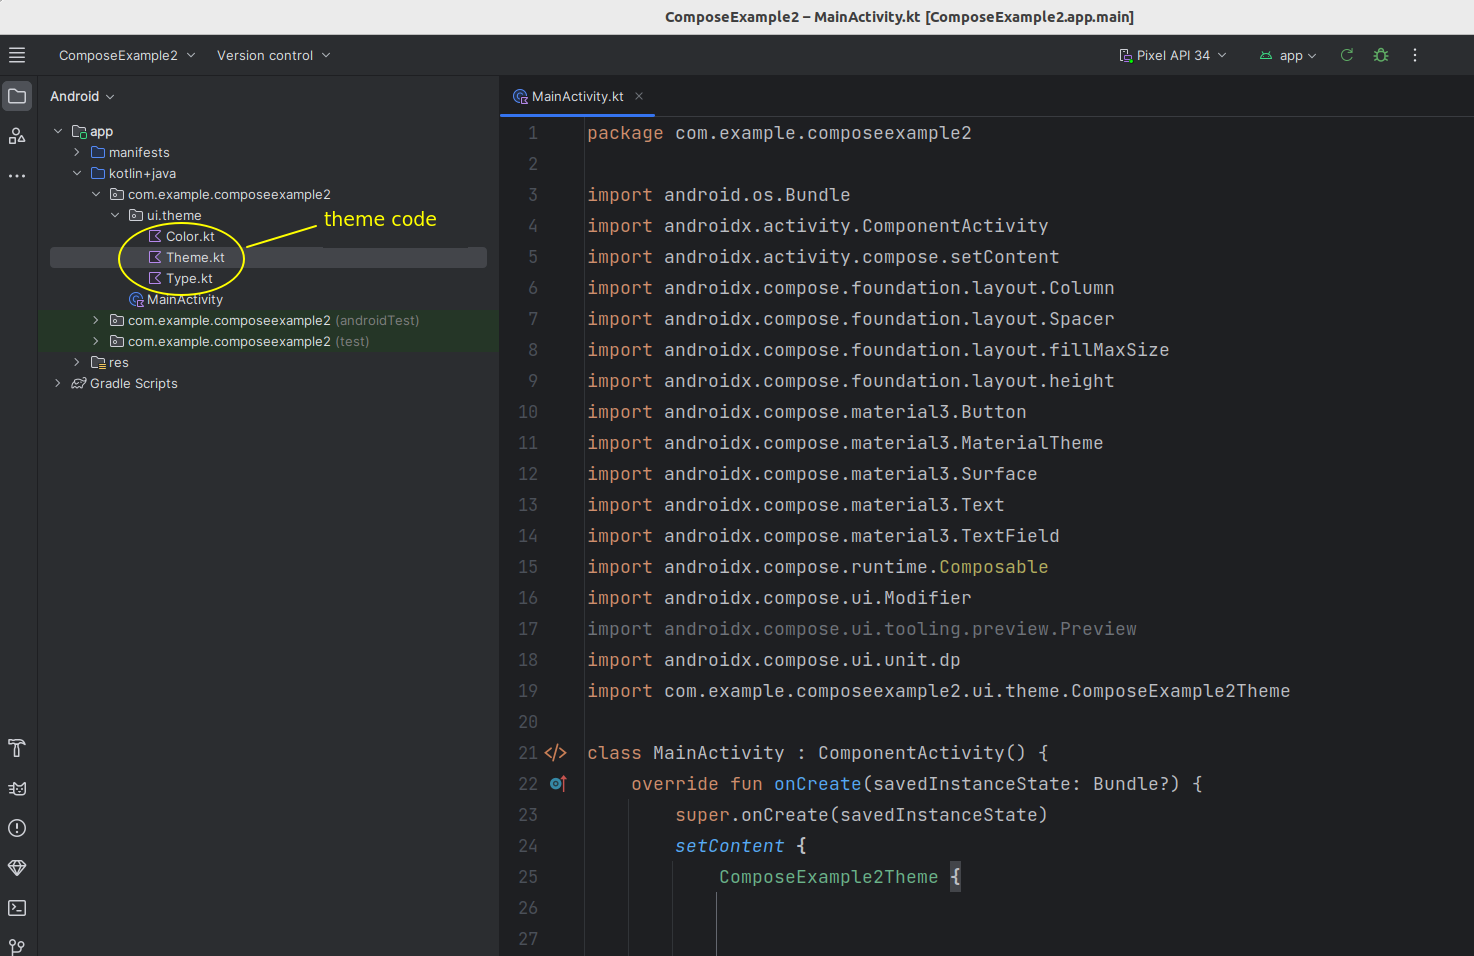The image size is (1474, 956).
Task: Collapse the kotlin+java folder
Action: point(77,173)
